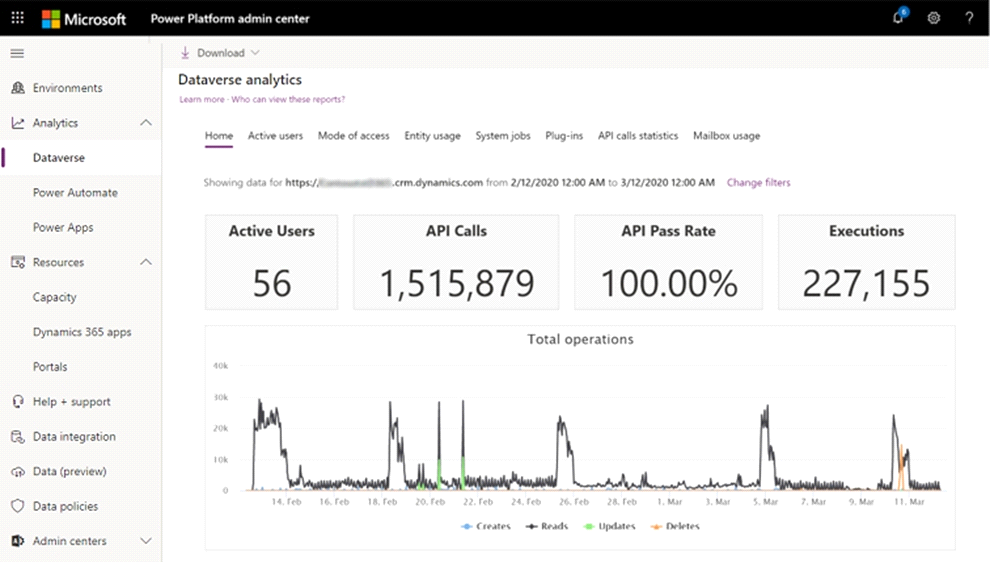Expand the Admin centers chevron
Viewport: 990px width, 562px height.
coord(146,541)
